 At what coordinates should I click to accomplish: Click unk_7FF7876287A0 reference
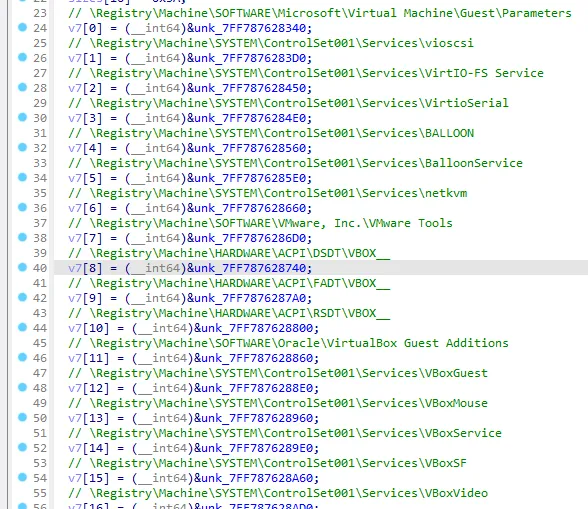pos(250,298)
